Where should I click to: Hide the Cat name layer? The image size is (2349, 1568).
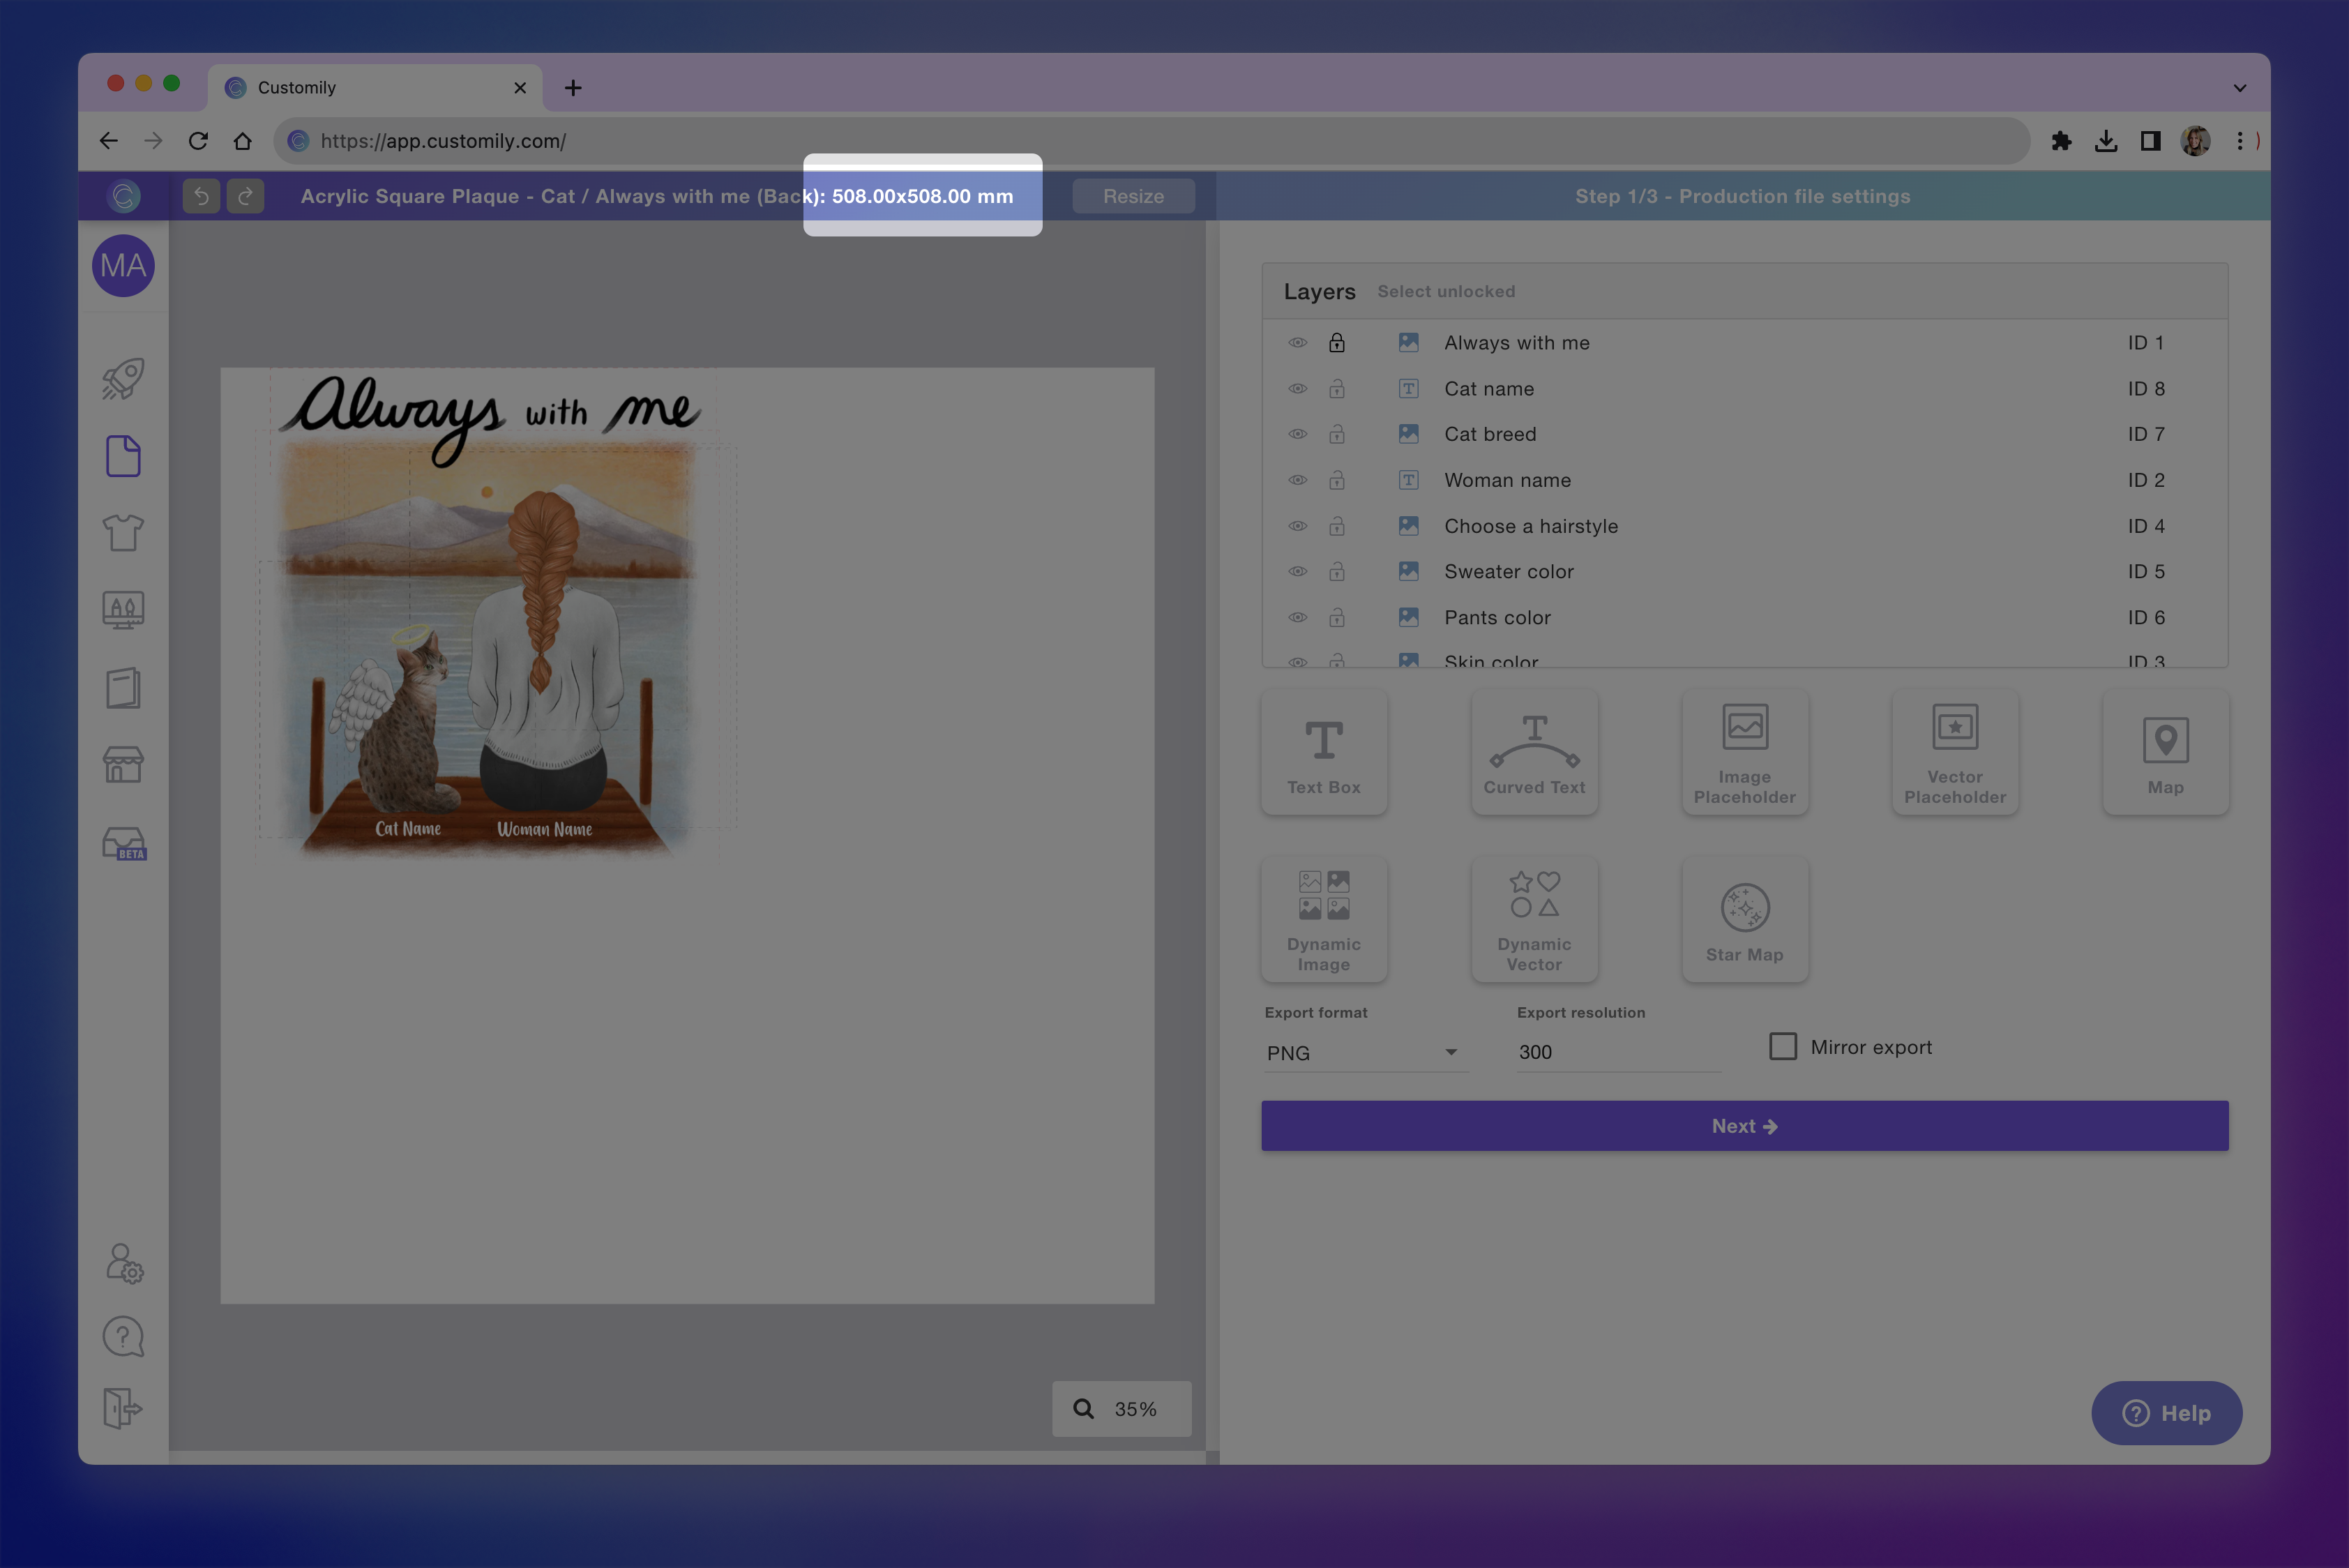coord(1297,389)
